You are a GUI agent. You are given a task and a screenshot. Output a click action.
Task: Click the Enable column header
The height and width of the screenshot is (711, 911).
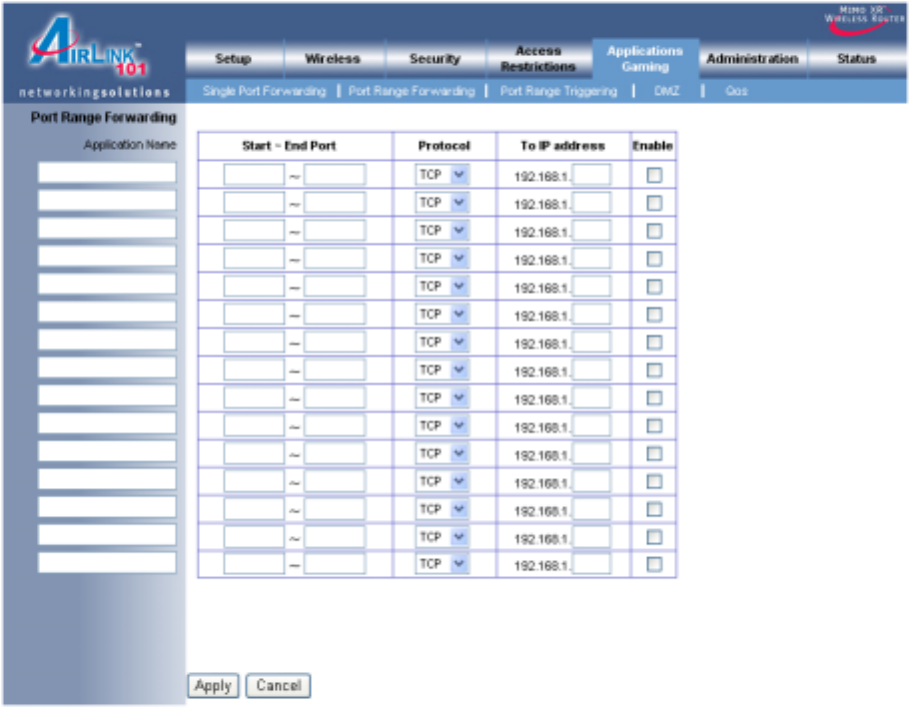[x=652, y=146]
